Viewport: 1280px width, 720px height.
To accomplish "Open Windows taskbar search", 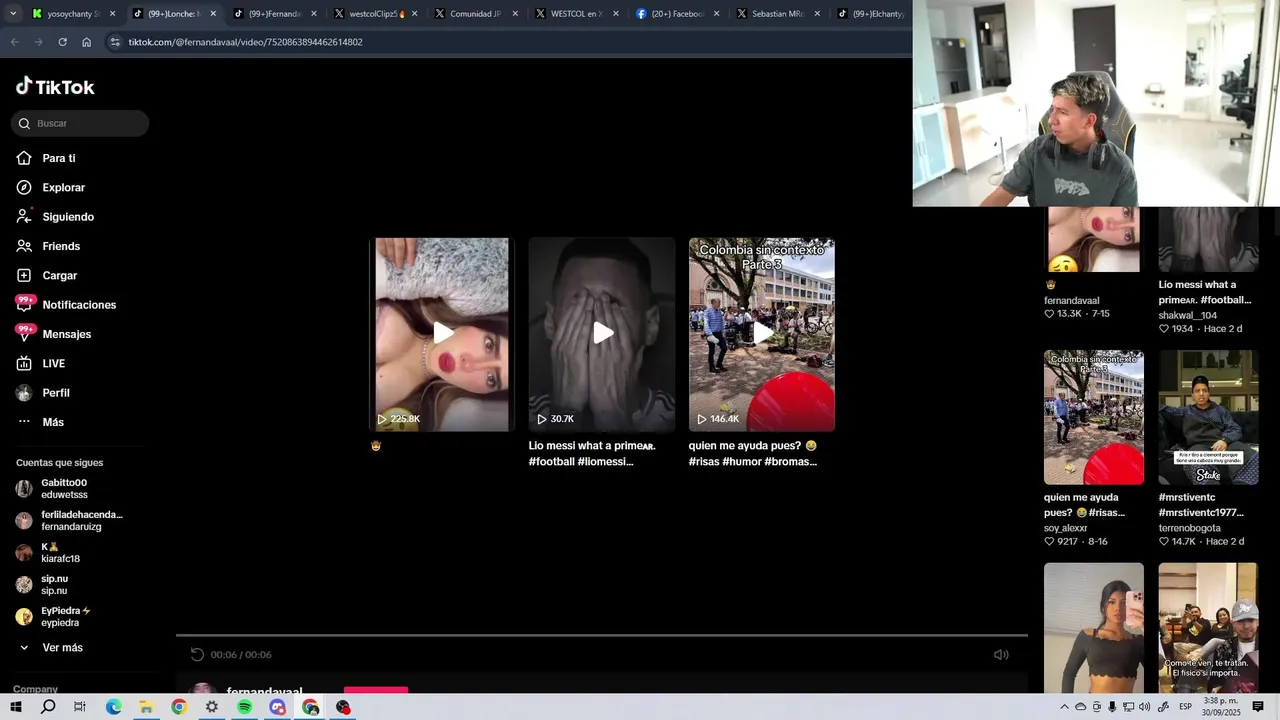I will click(x=48, y=707).
